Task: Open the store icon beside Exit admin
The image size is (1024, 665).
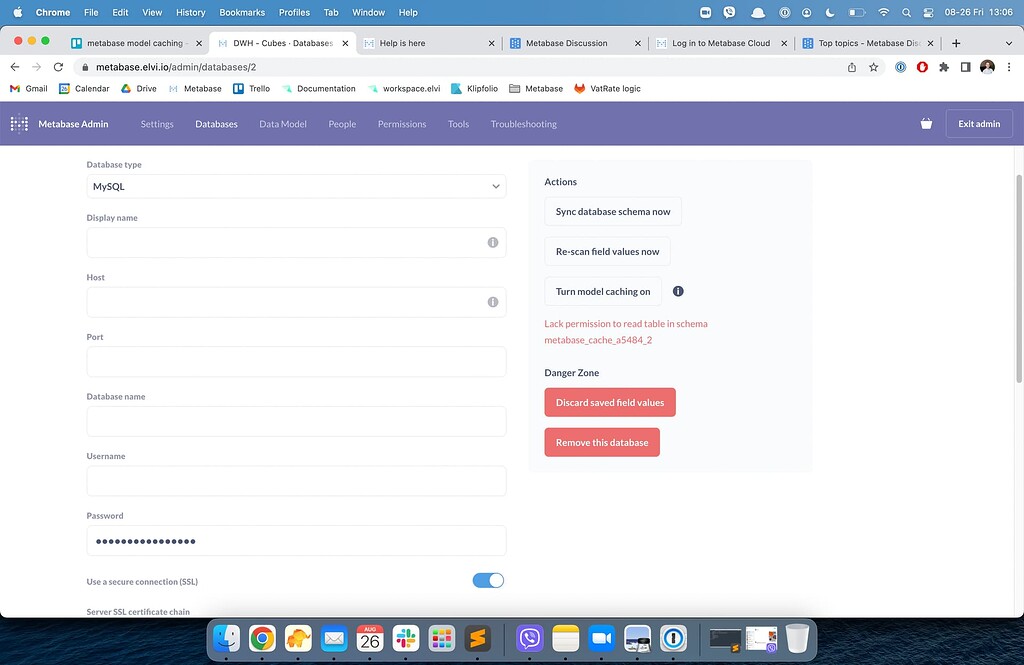Action: tap(925, 123)
